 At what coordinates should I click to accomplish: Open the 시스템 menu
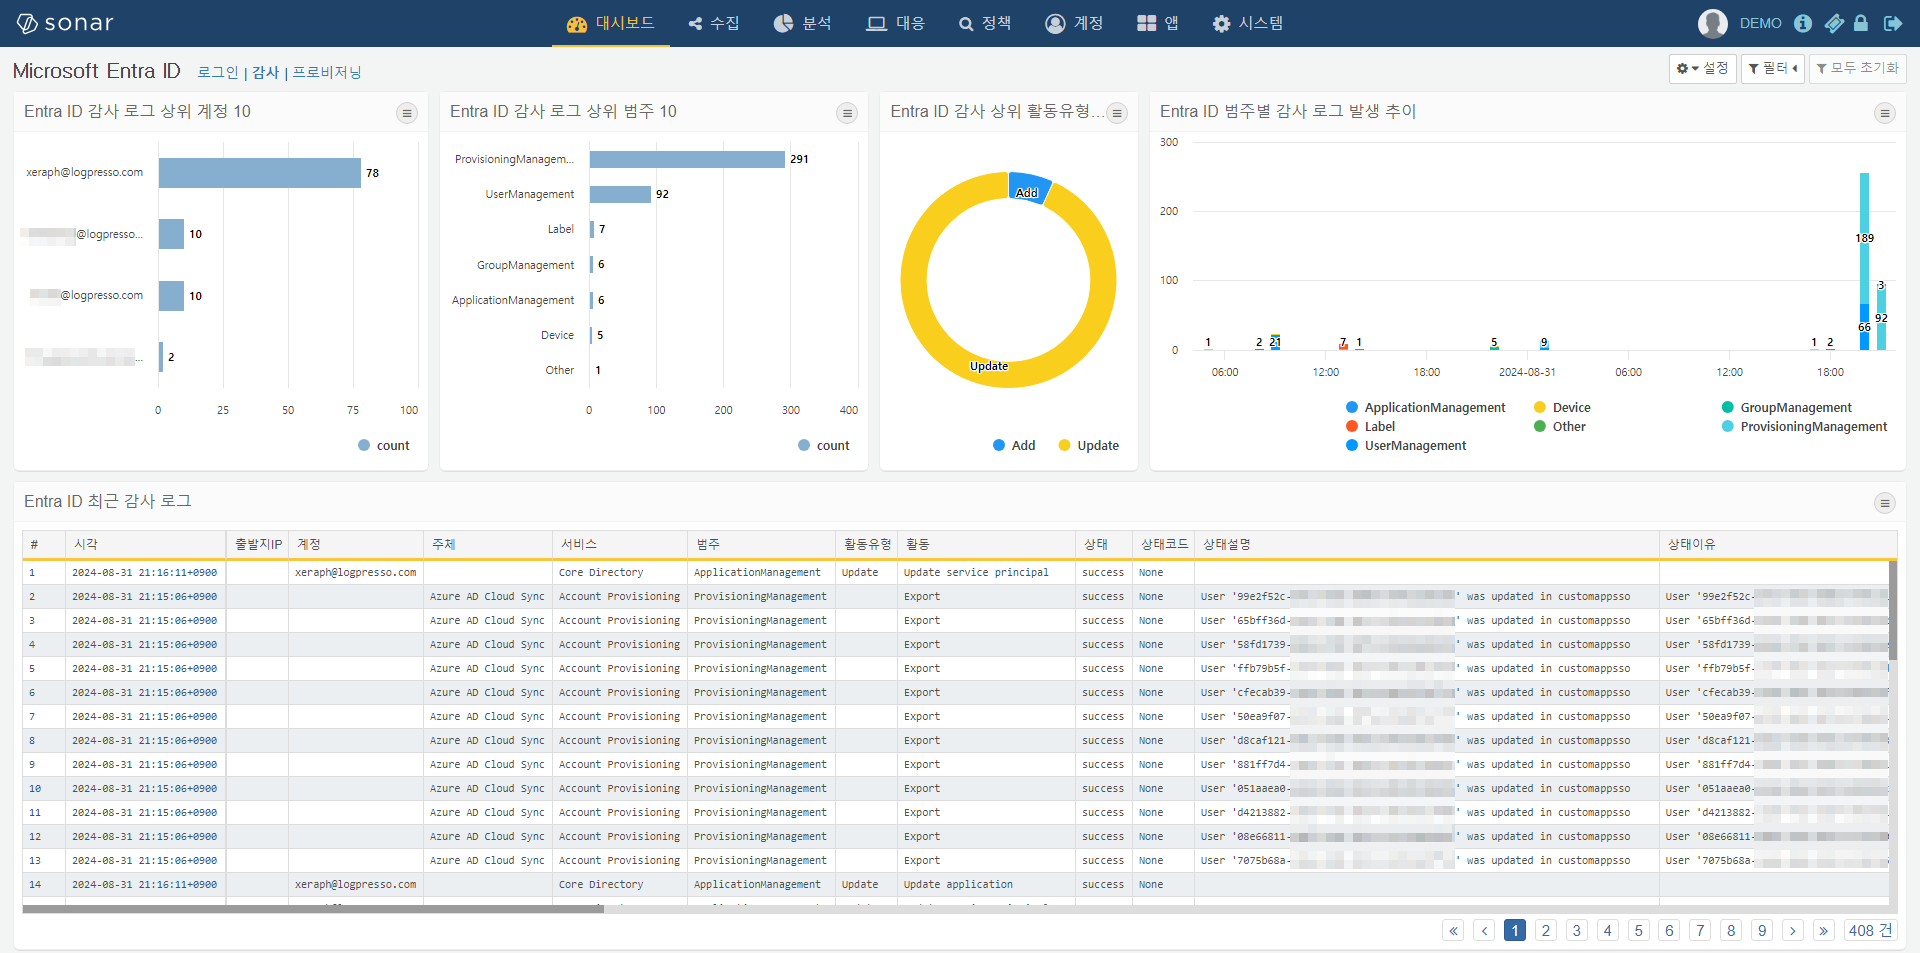coord(1248,23)
